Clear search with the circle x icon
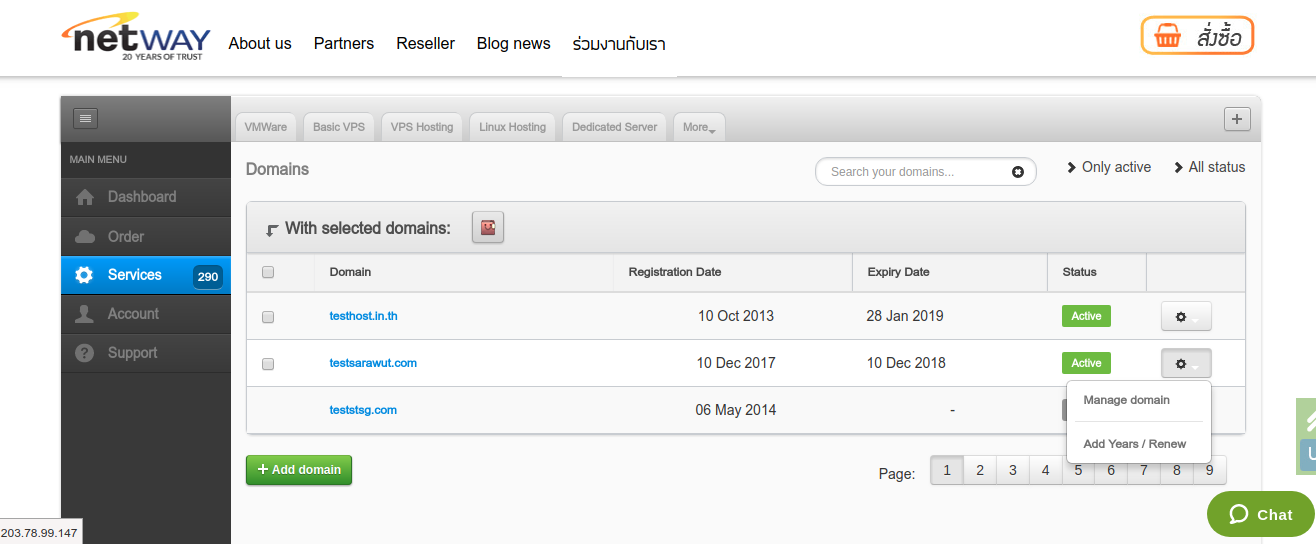The height and width of the screenshot is (544, 1316). (1018, 172)
